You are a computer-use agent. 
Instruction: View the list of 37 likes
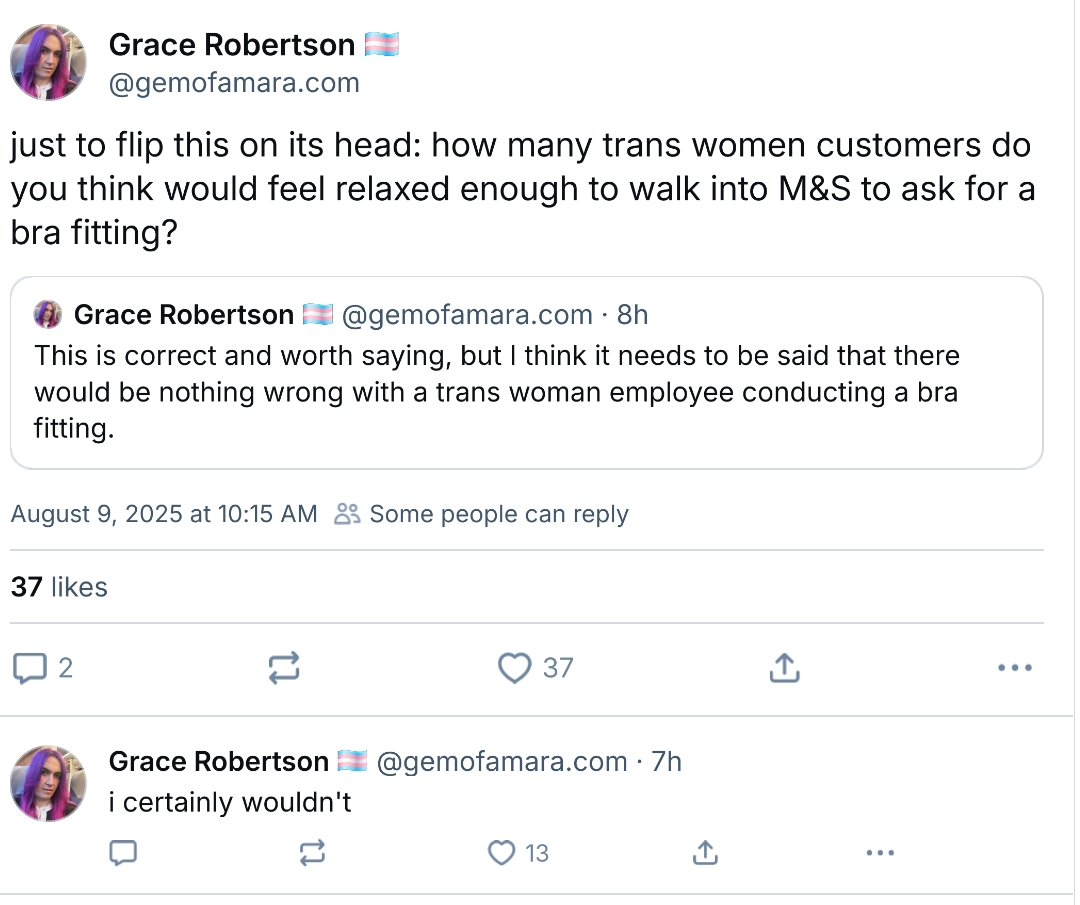point(59,587)
